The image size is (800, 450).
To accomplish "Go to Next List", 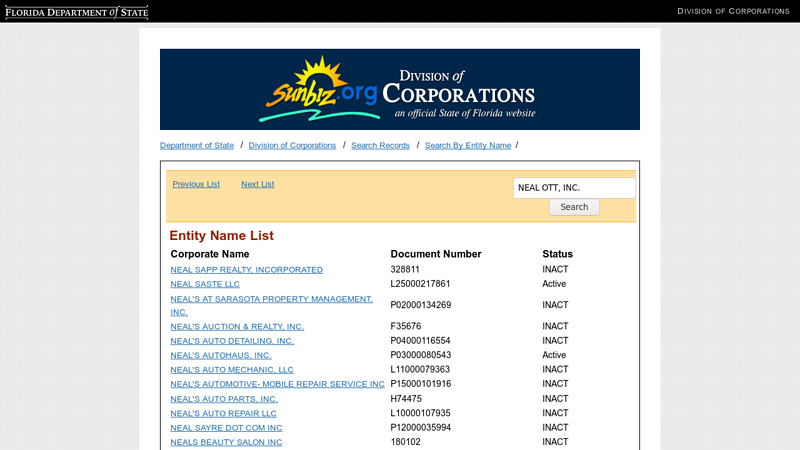I will [258, 184].
